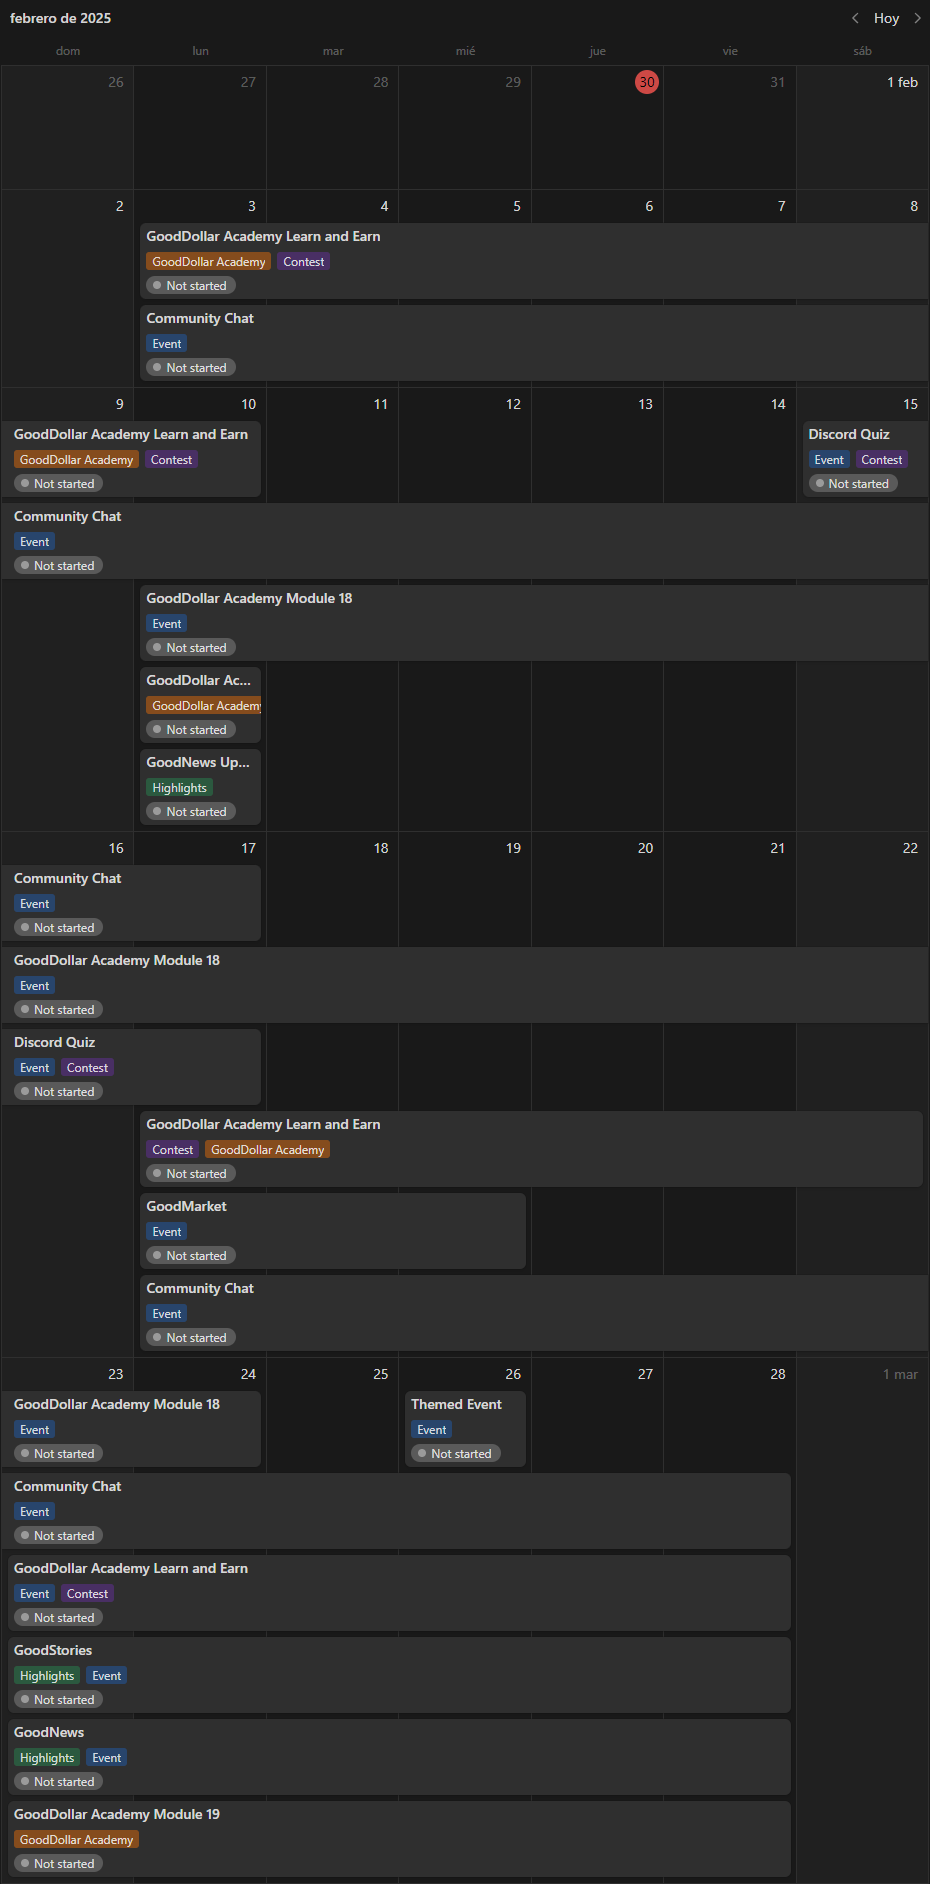
Task: Open Learn and Earn event starting February 23
Action: 399,1593
